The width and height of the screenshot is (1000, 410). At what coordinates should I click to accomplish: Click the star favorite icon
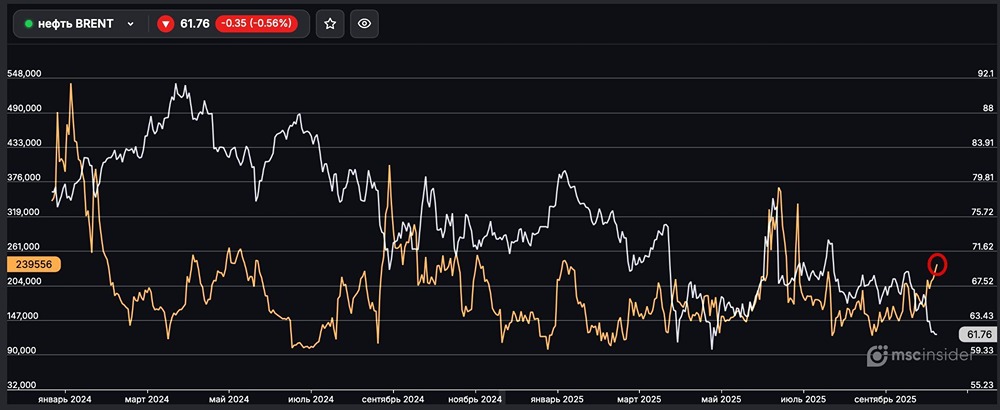click(329, 24)
